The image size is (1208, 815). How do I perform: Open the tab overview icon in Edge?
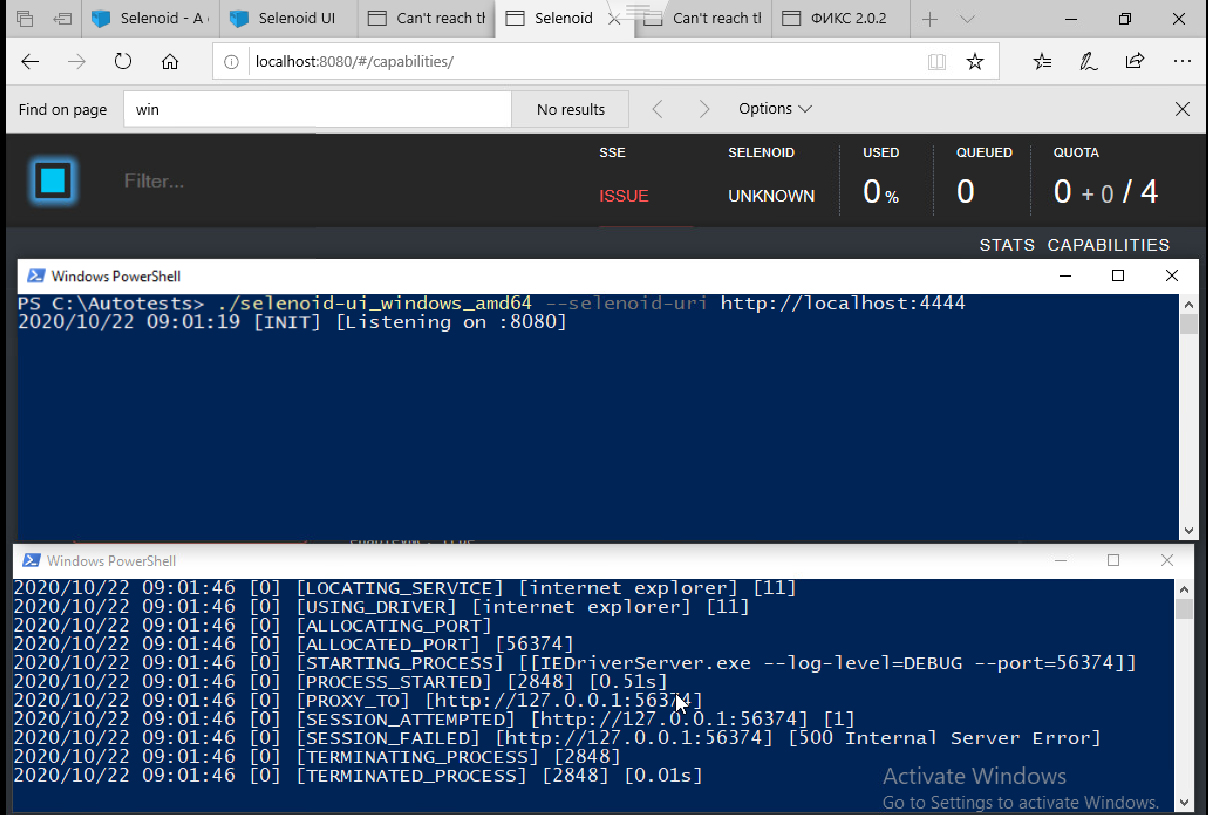coord(26,18)
